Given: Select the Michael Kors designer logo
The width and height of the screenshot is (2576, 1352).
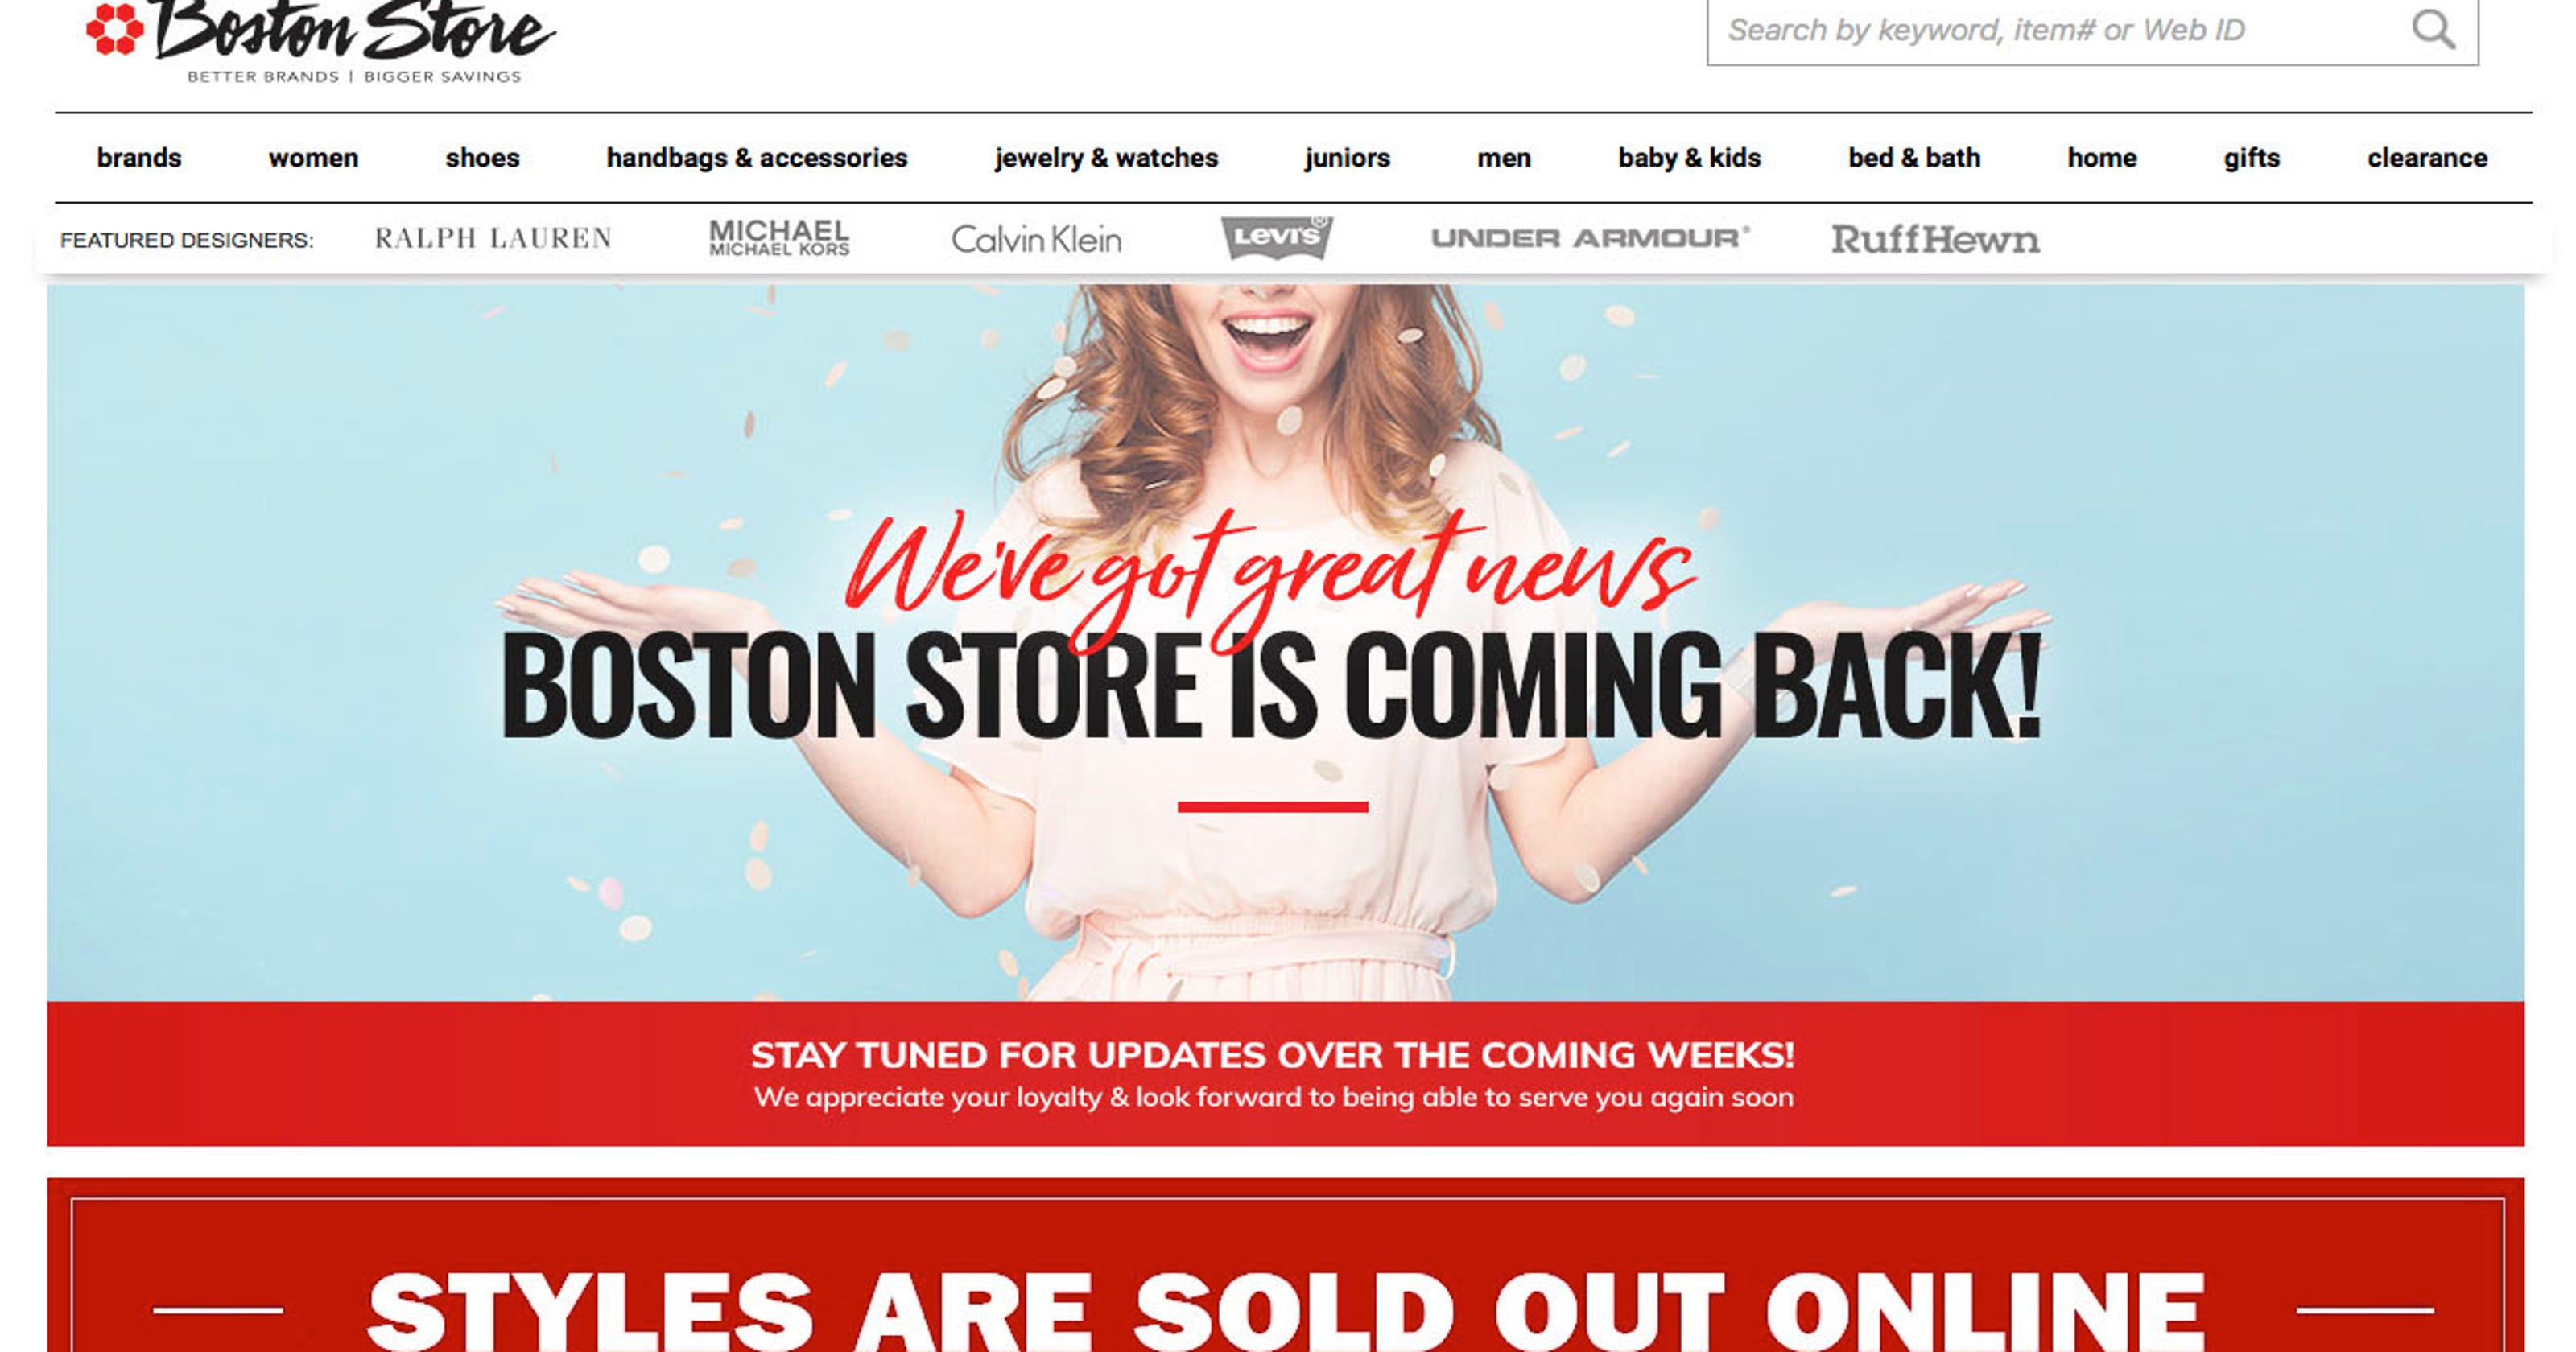Looking at the screenshot, I should point(779,238).
